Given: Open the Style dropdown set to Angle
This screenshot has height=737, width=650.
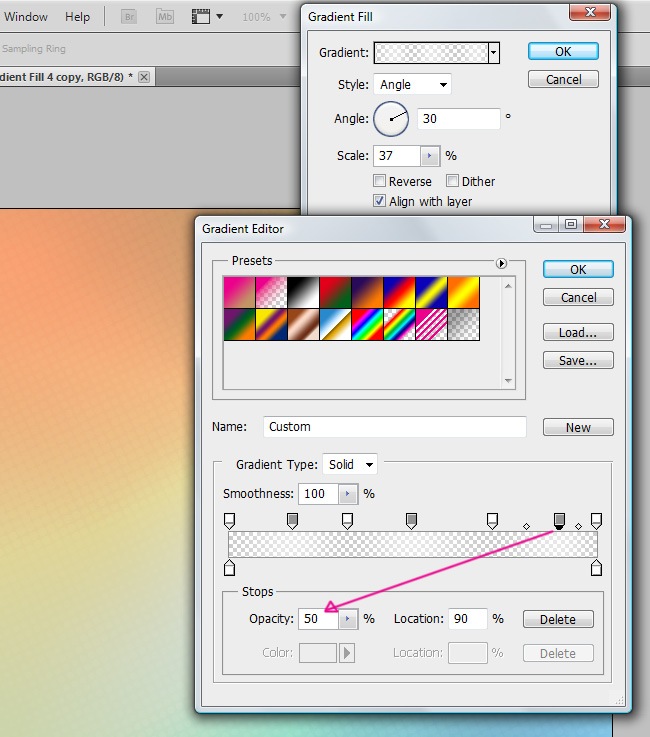Looking at the screenshot, I should tap(412, 85).
